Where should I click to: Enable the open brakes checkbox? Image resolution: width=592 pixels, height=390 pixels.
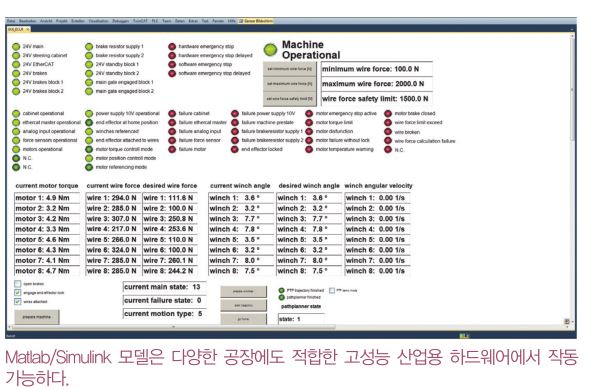point(18,284)
